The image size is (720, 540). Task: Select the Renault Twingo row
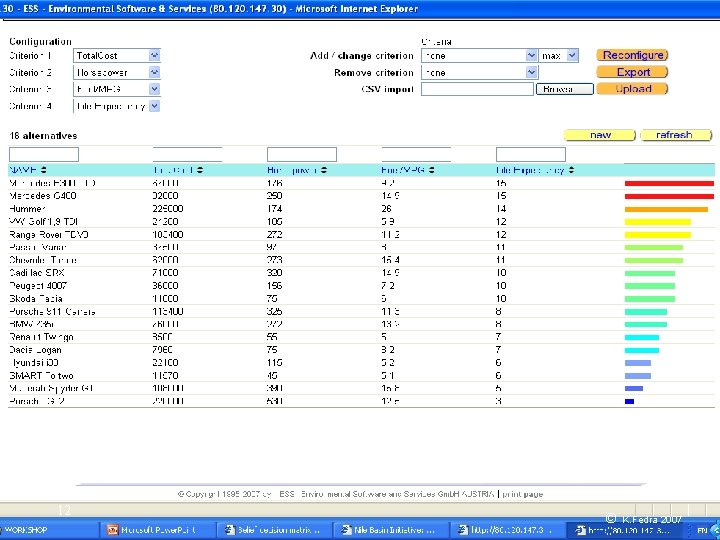click(x=361, y=337)
